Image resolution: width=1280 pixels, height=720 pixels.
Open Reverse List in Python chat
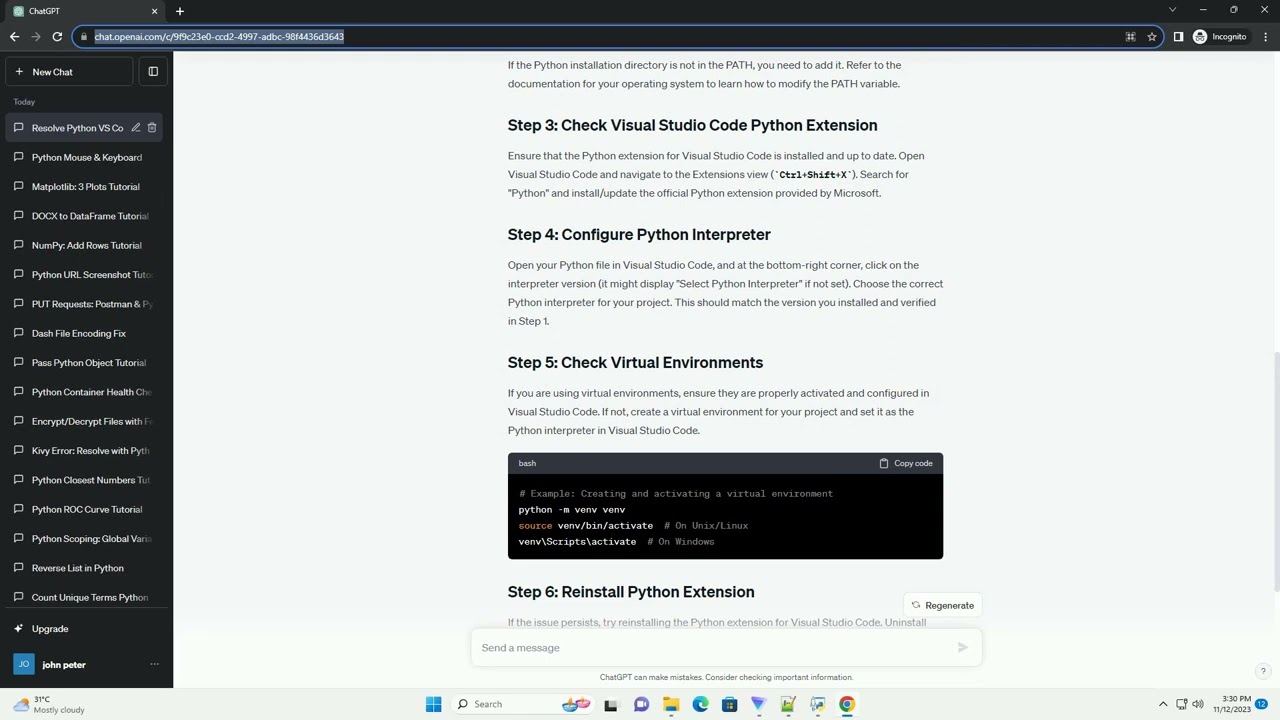pyautogui.click(x=86, y=568)
